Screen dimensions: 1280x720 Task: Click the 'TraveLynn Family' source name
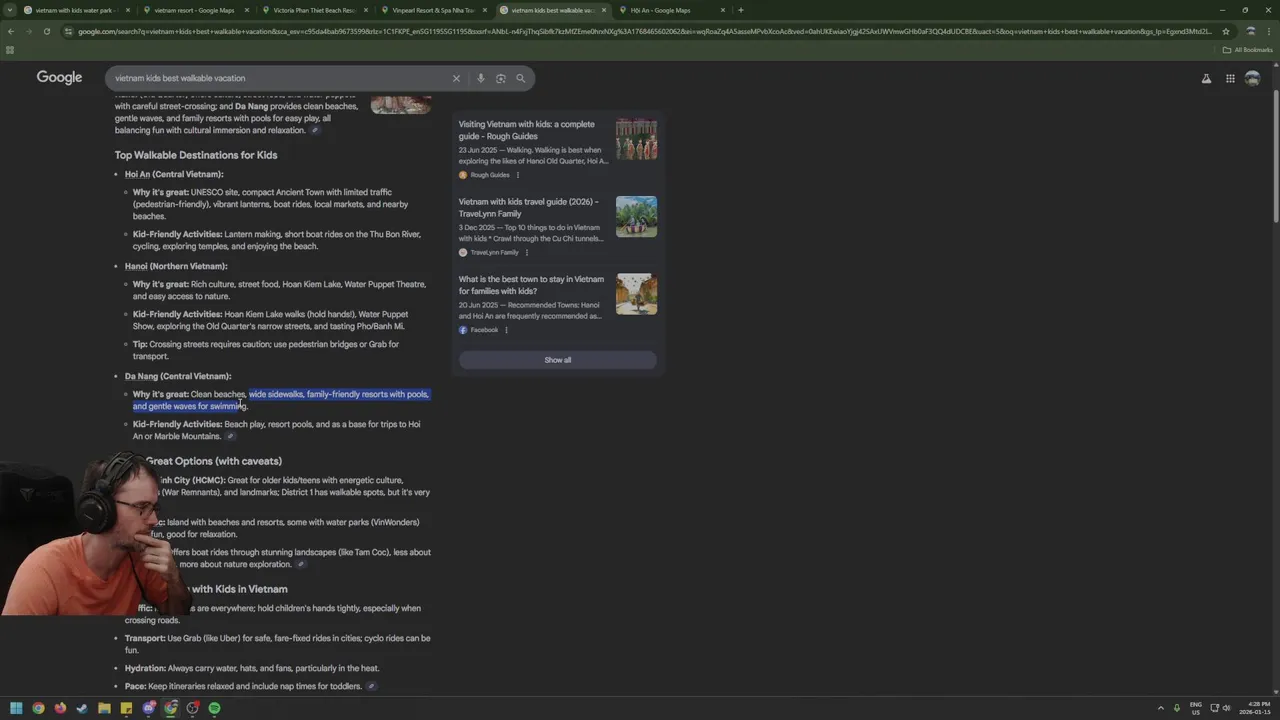click(x=494, y=252)
